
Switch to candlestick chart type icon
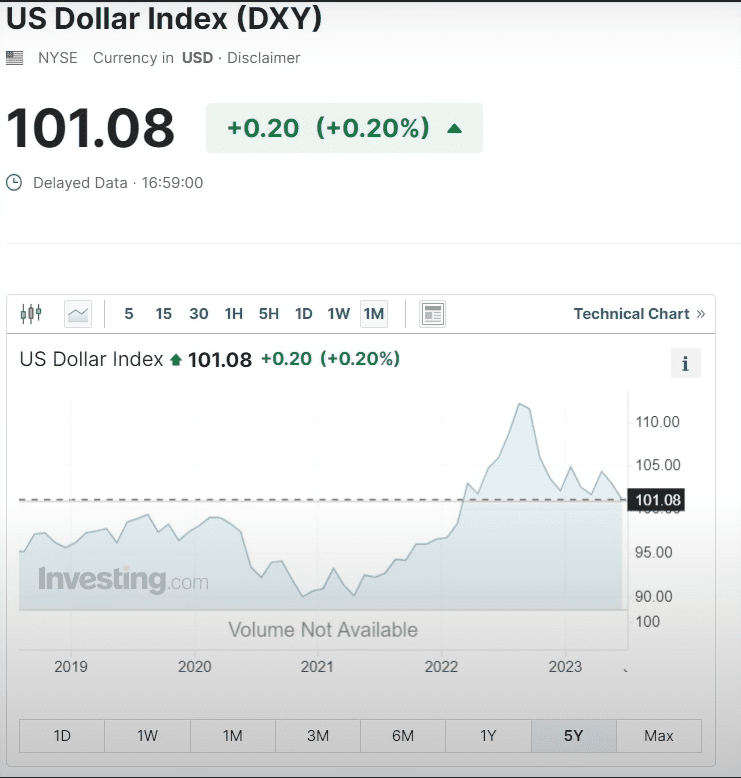coord(31,314)
